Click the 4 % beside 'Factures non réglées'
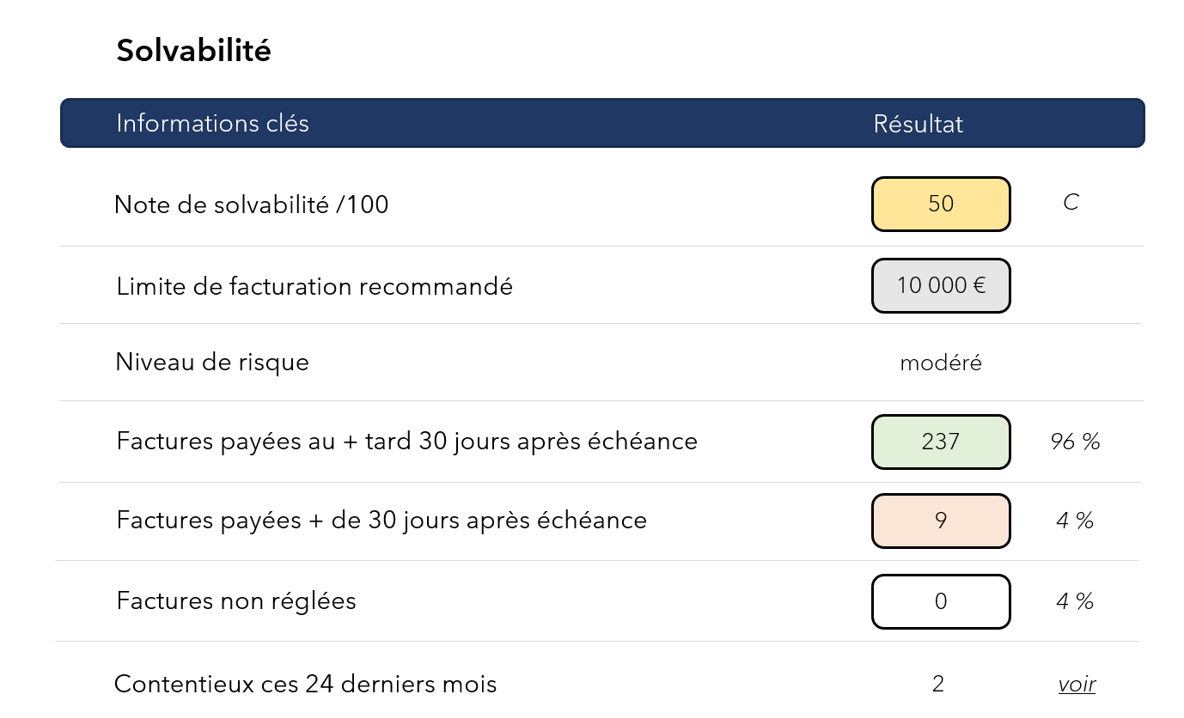 [x=1075, y=602]
